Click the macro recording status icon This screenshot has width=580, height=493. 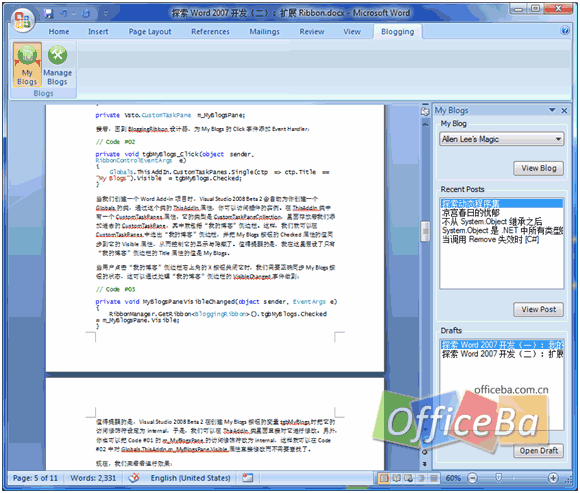tap(247, 478)
